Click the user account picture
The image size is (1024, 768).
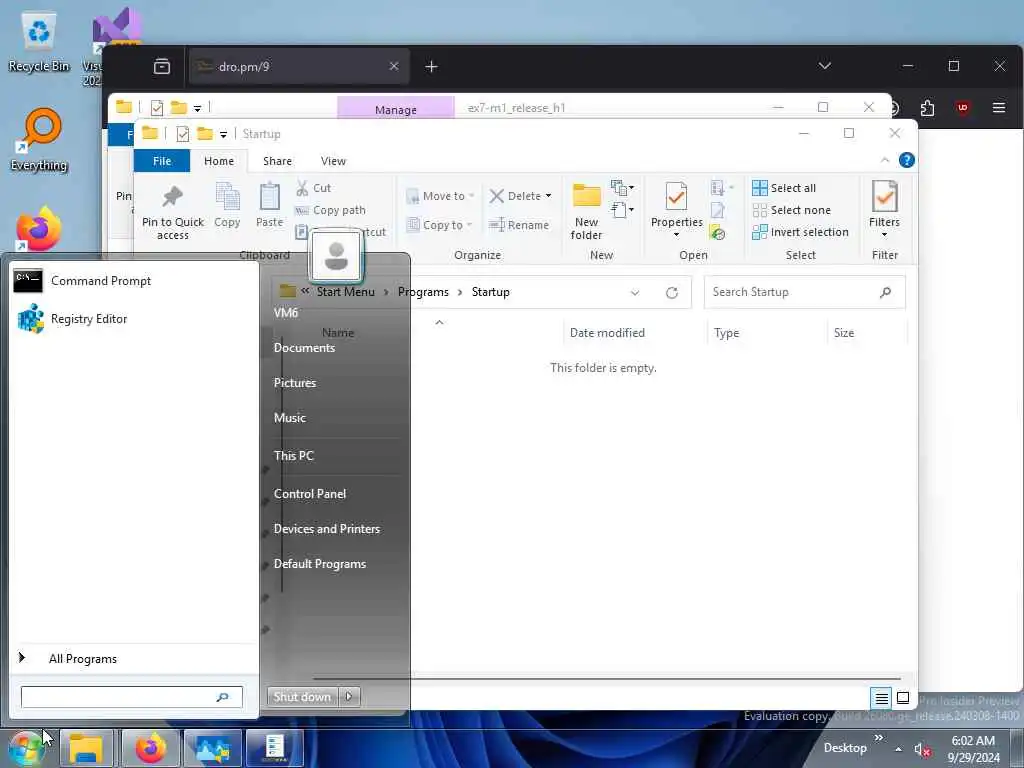pos(336,255)
